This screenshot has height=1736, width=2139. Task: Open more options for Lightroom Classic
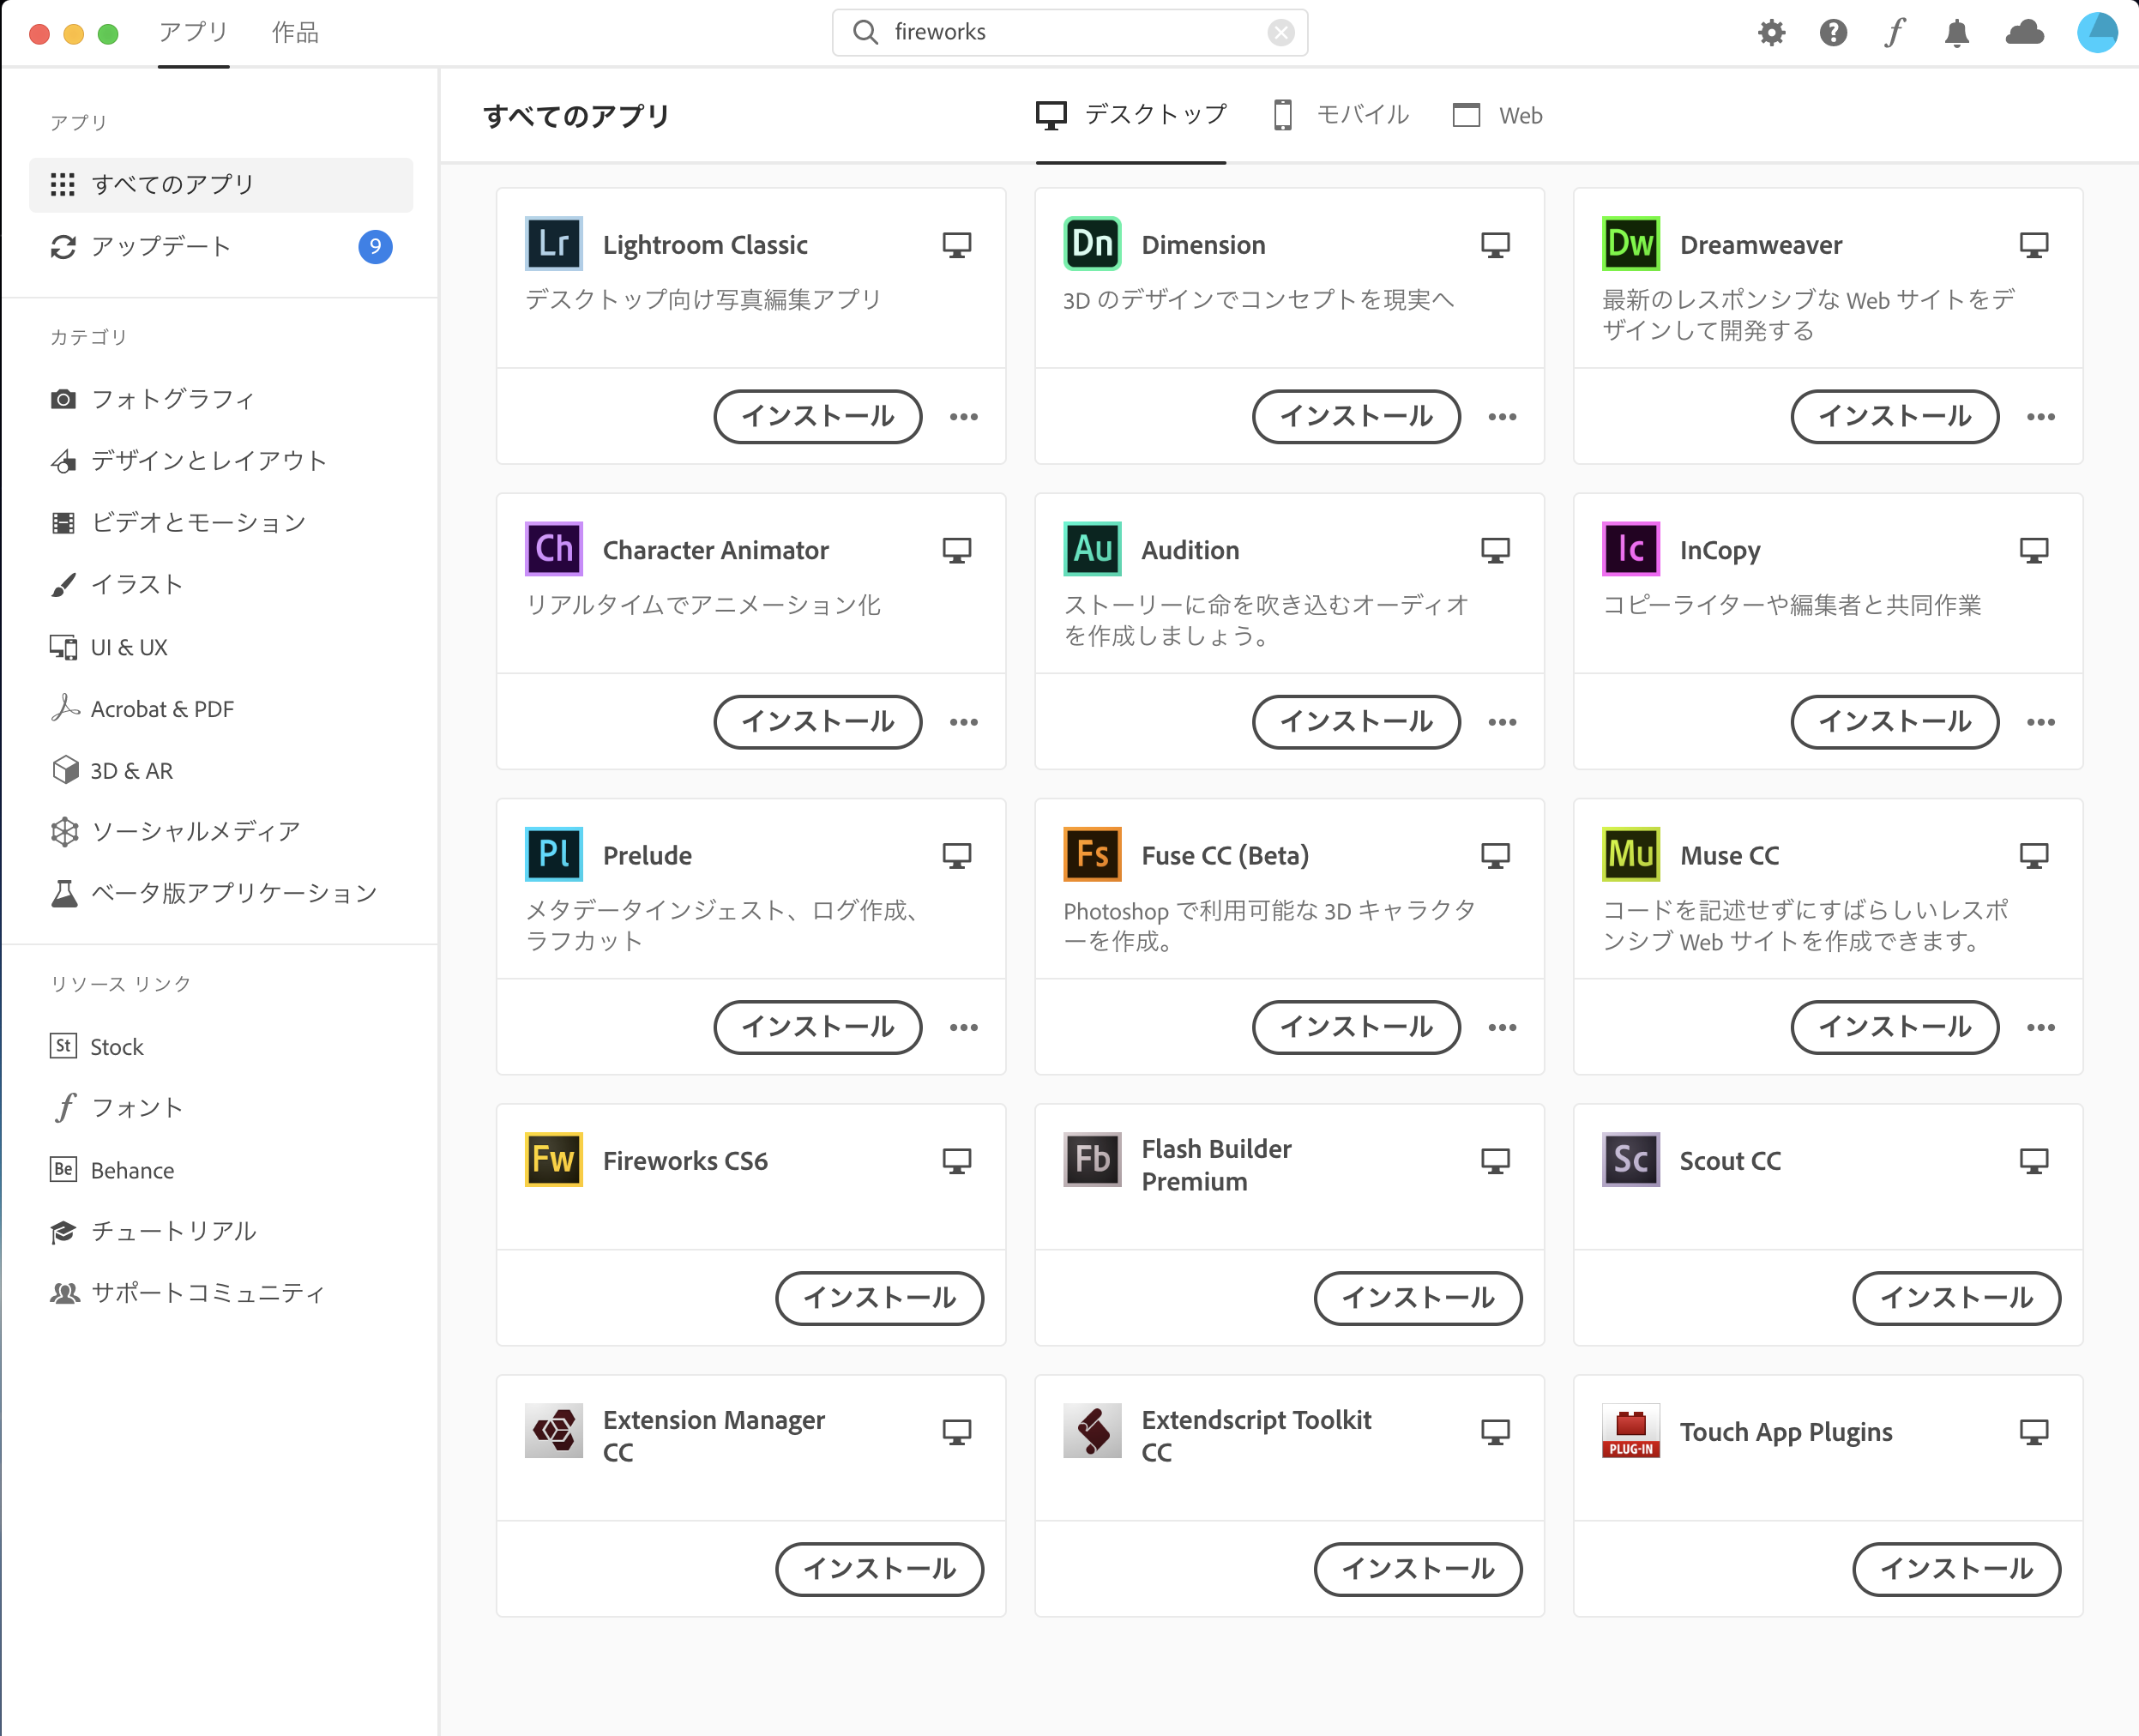963,416
